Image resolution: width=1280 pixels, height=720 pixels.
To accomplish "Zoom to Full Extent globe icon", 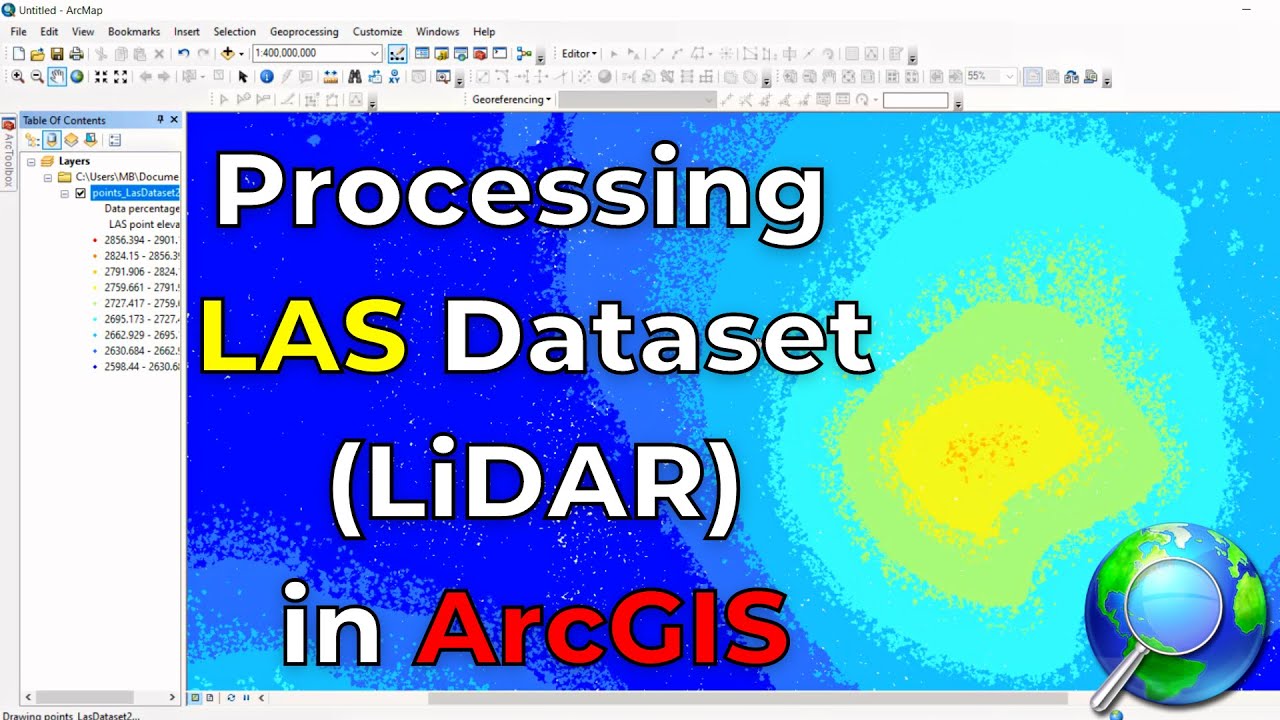I will click(x=77, y=77).
